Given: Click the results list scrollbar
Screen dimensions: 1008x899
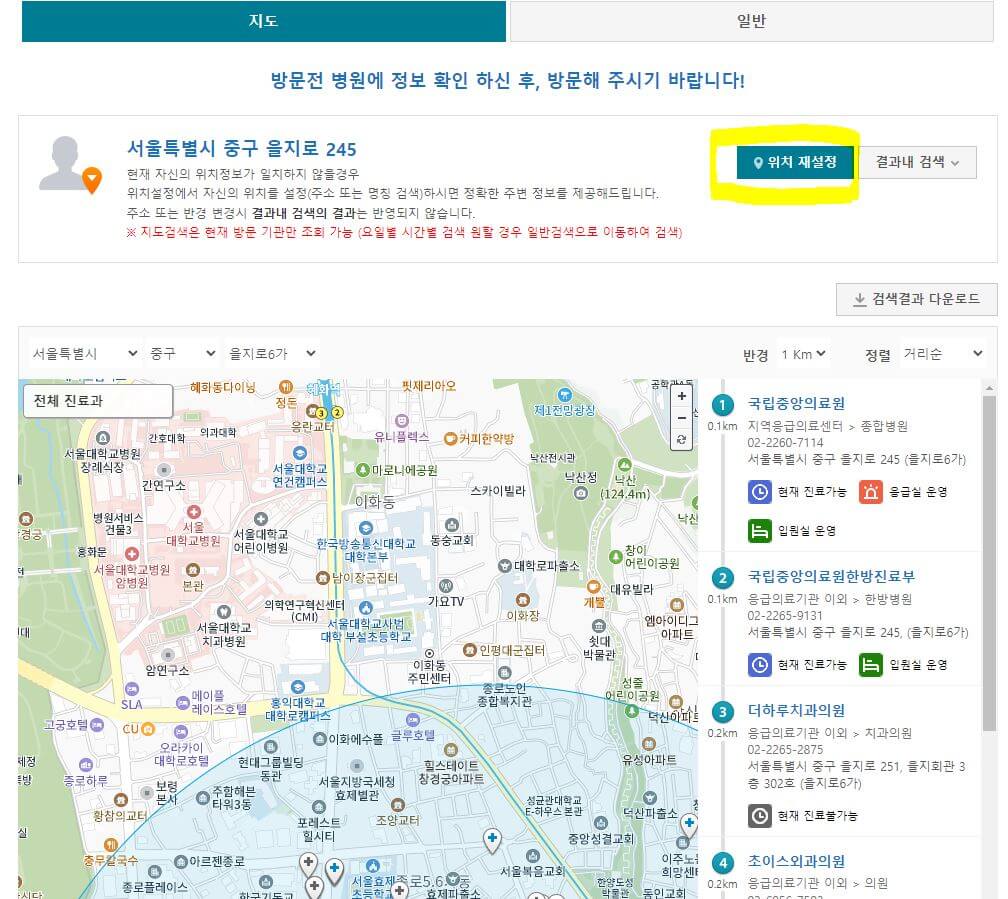Looking at the screenshot, I should click(989, 563).
